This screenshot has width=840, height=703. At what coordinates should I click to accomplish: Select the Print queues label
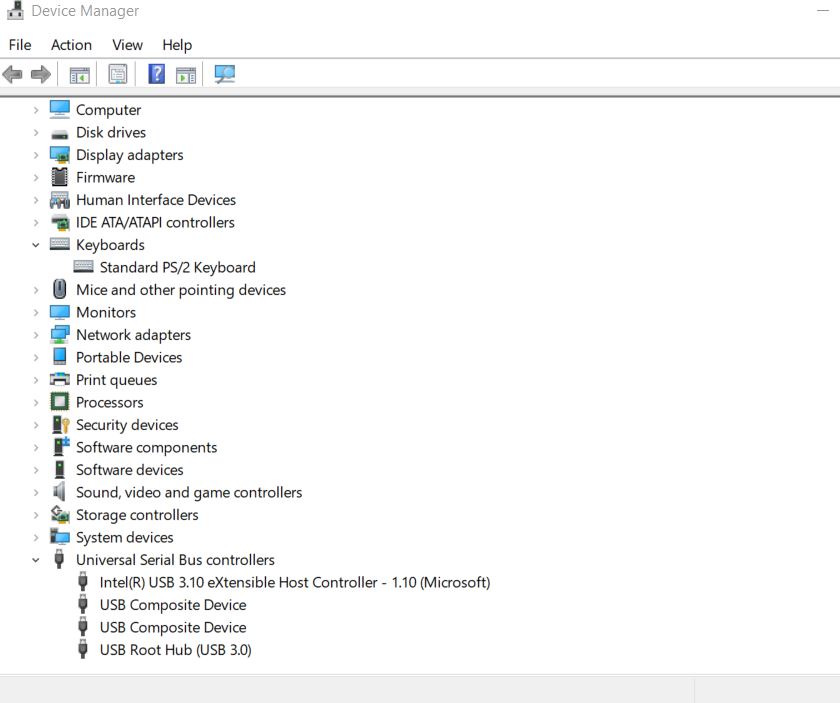pyautogui.click(x=116, y=380)
